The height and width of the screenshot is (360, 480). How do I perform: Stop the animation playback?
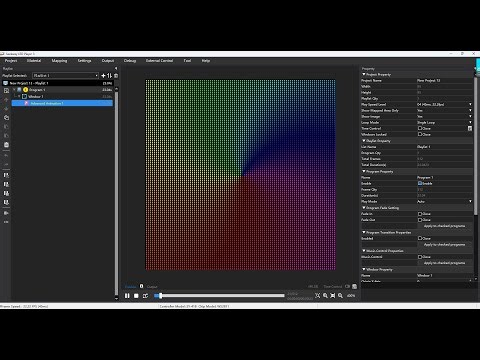136,296
